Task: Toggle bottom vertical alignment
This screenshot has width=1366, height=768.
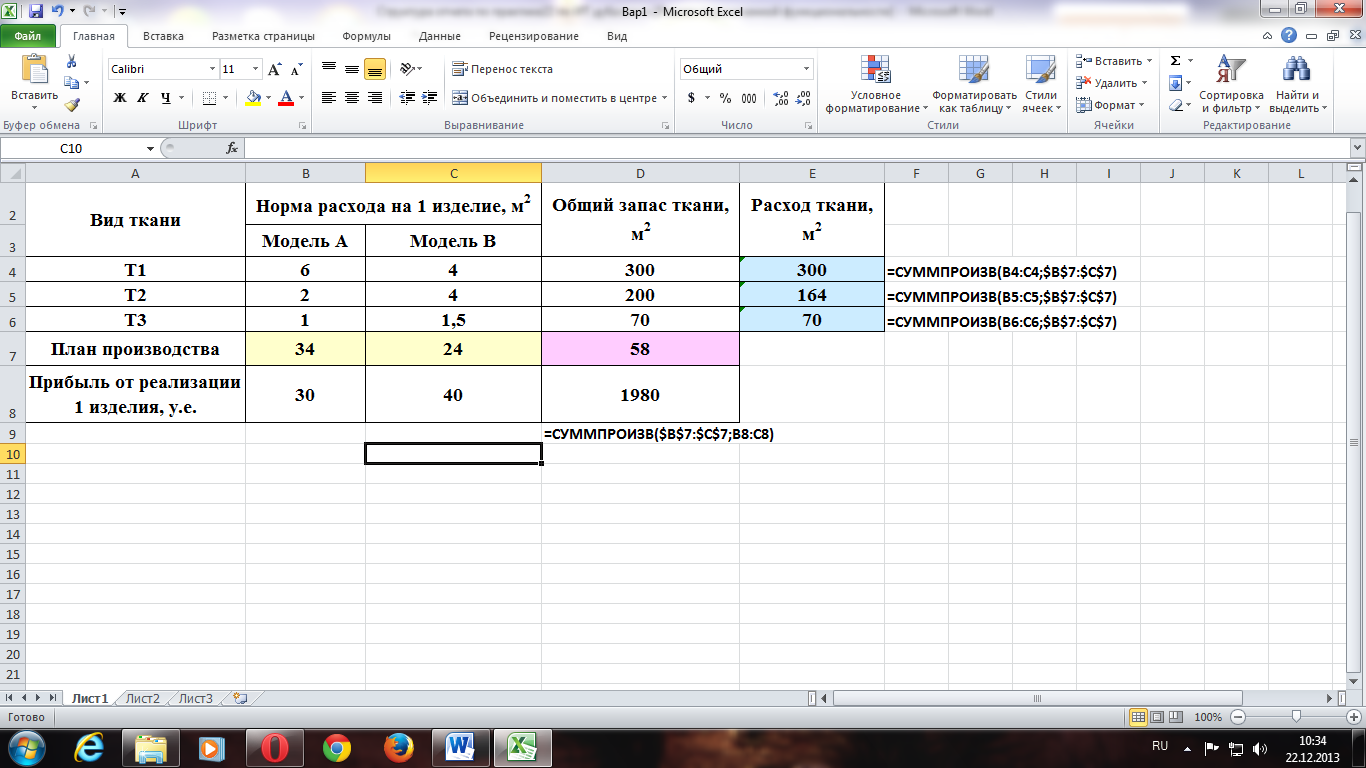Action: point(375,70)
